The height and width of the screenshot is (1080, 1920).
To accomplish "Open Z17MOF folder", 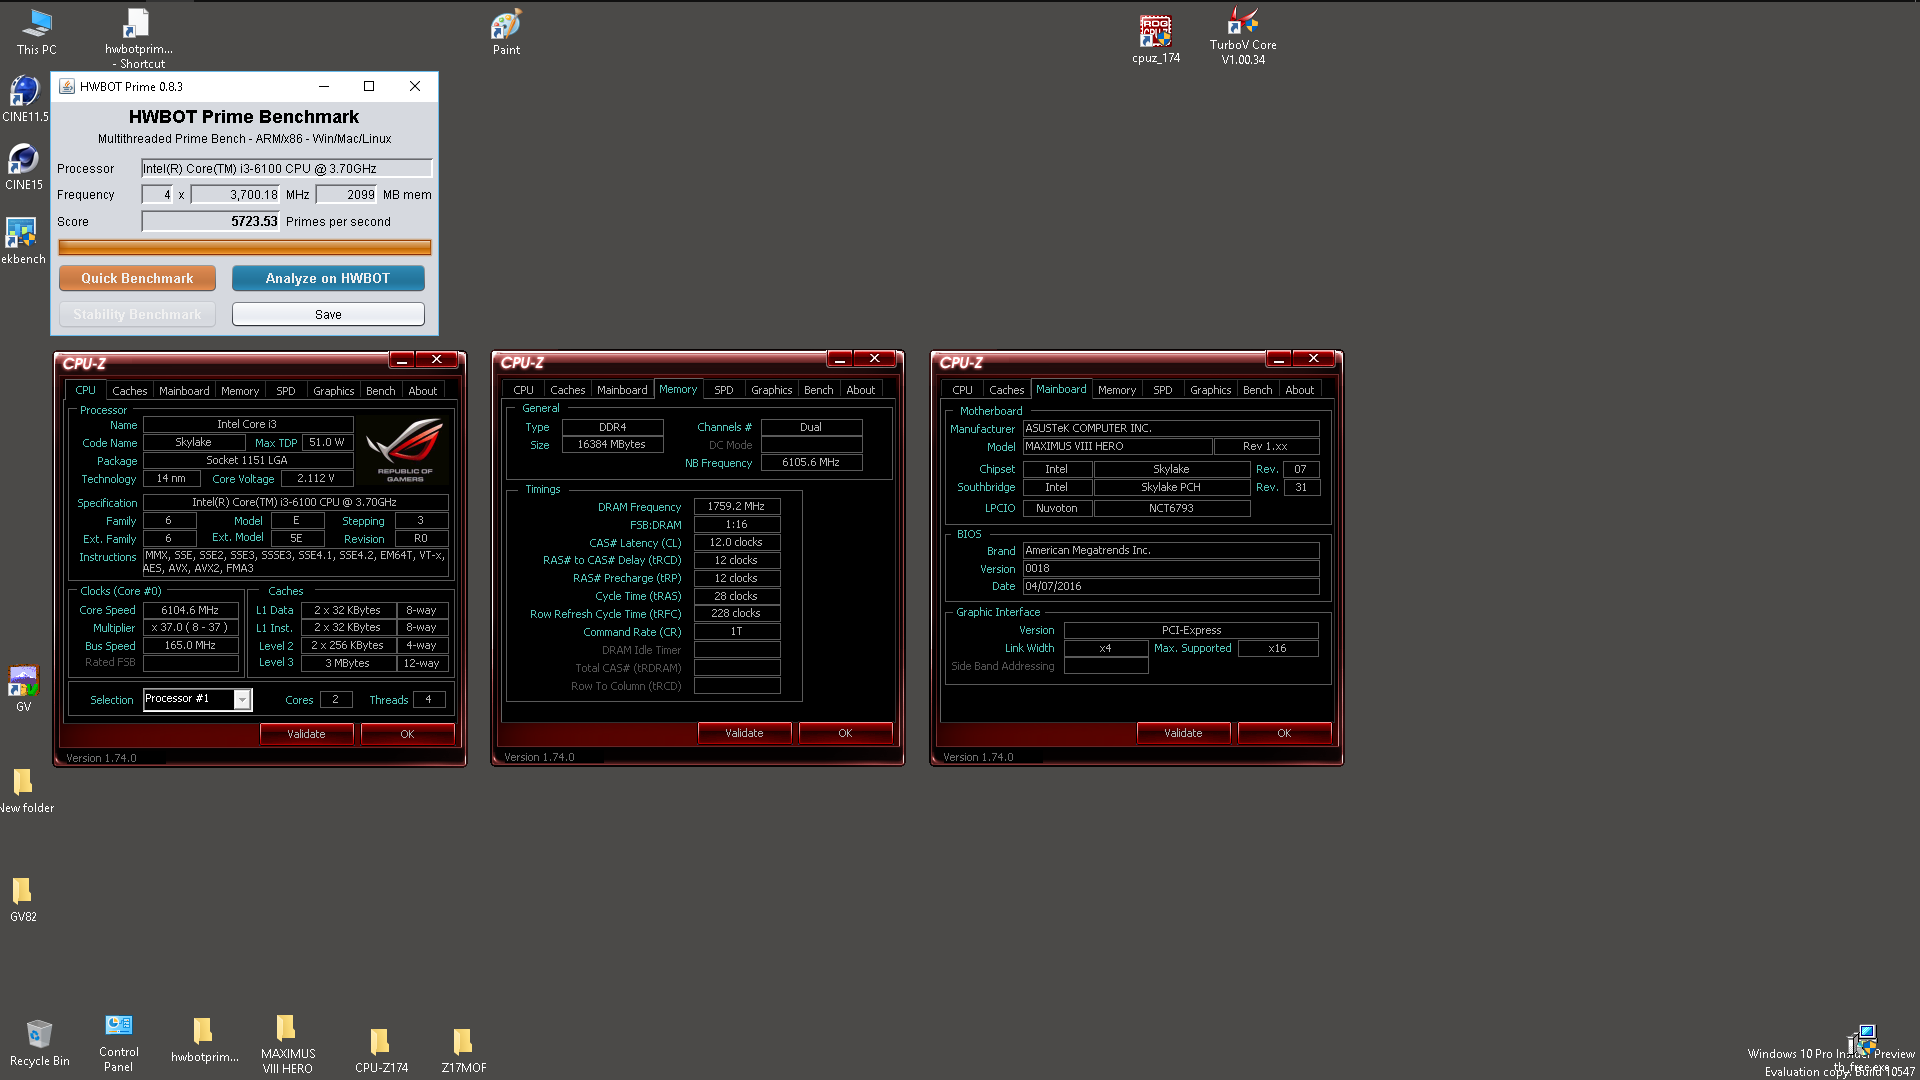I will pos(463,1050).
